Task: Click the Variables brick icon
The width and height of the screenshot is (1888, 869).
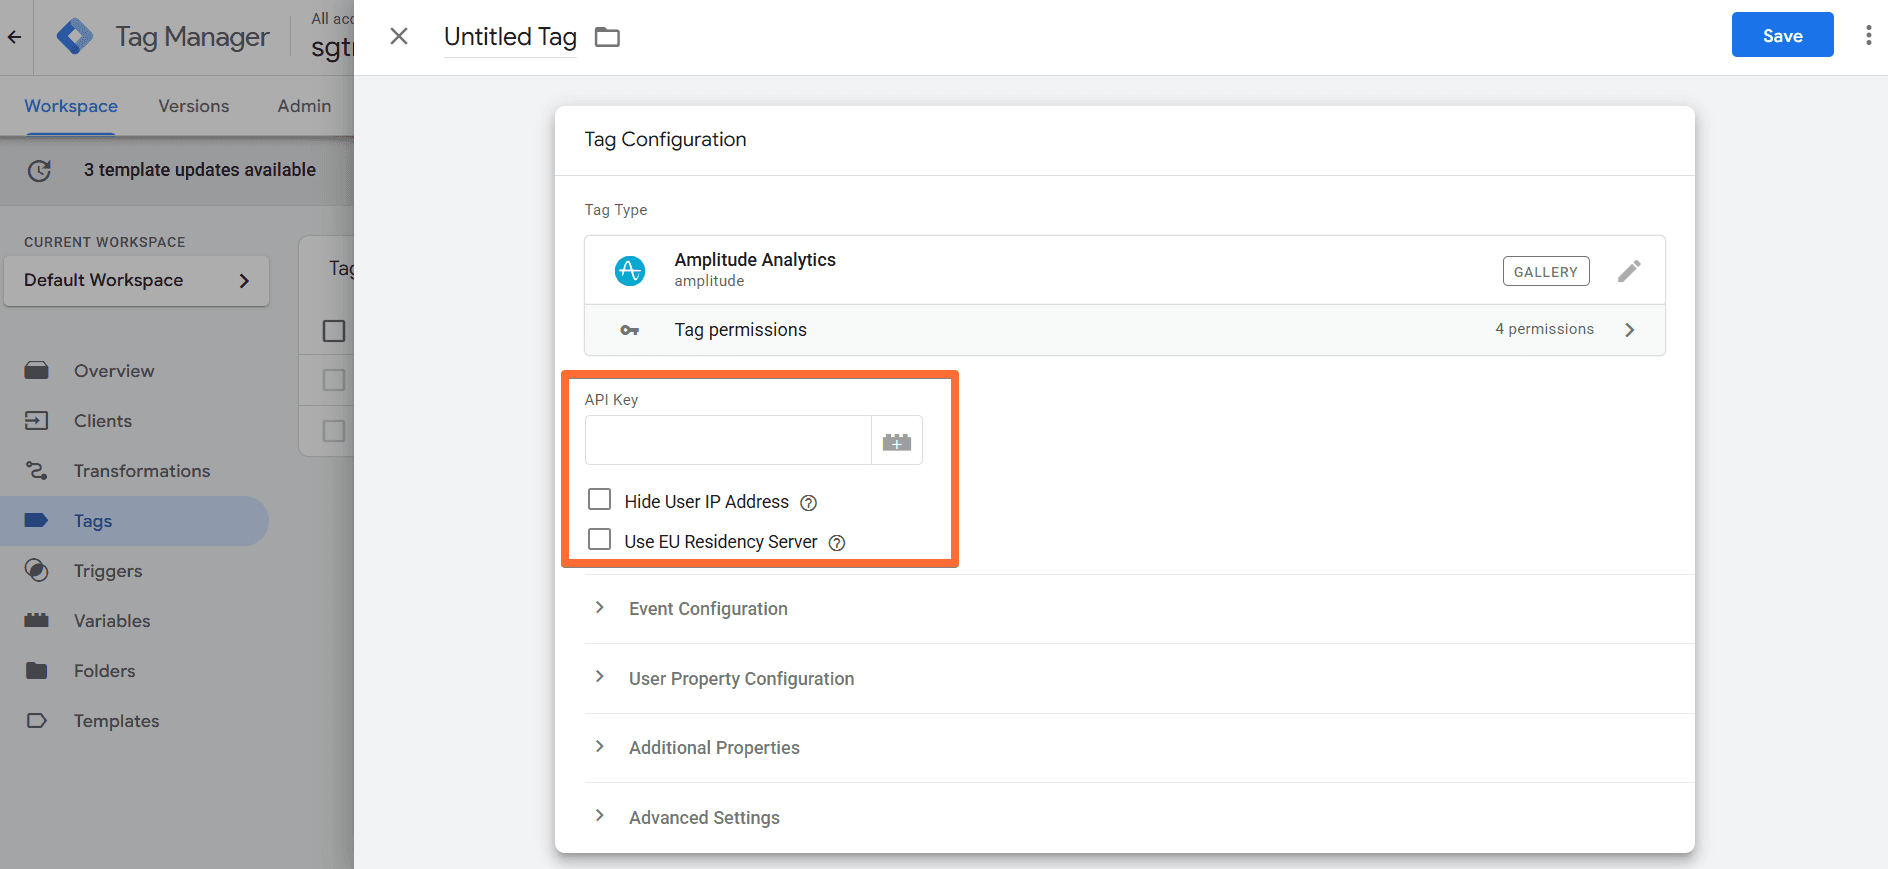Action: (x=37, y=621)
